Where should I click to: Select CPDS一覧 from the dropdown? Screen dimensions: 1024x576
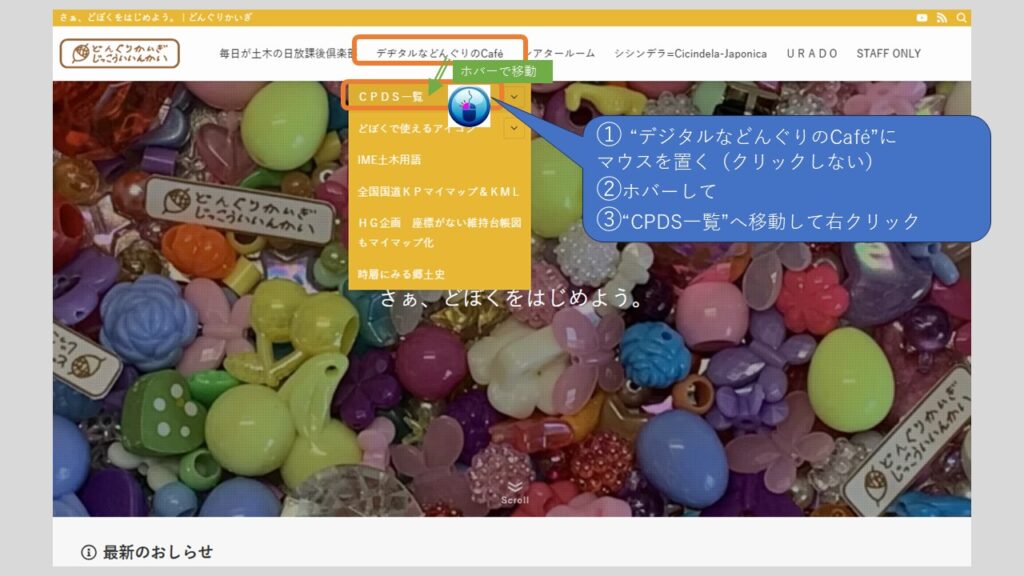coord(392,97)
